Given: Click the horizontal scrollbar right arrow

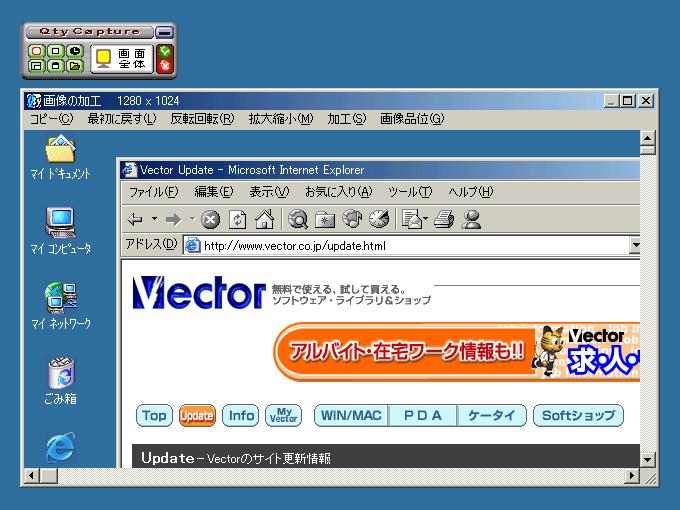Looking at the screenshot, I should (631, 476).
